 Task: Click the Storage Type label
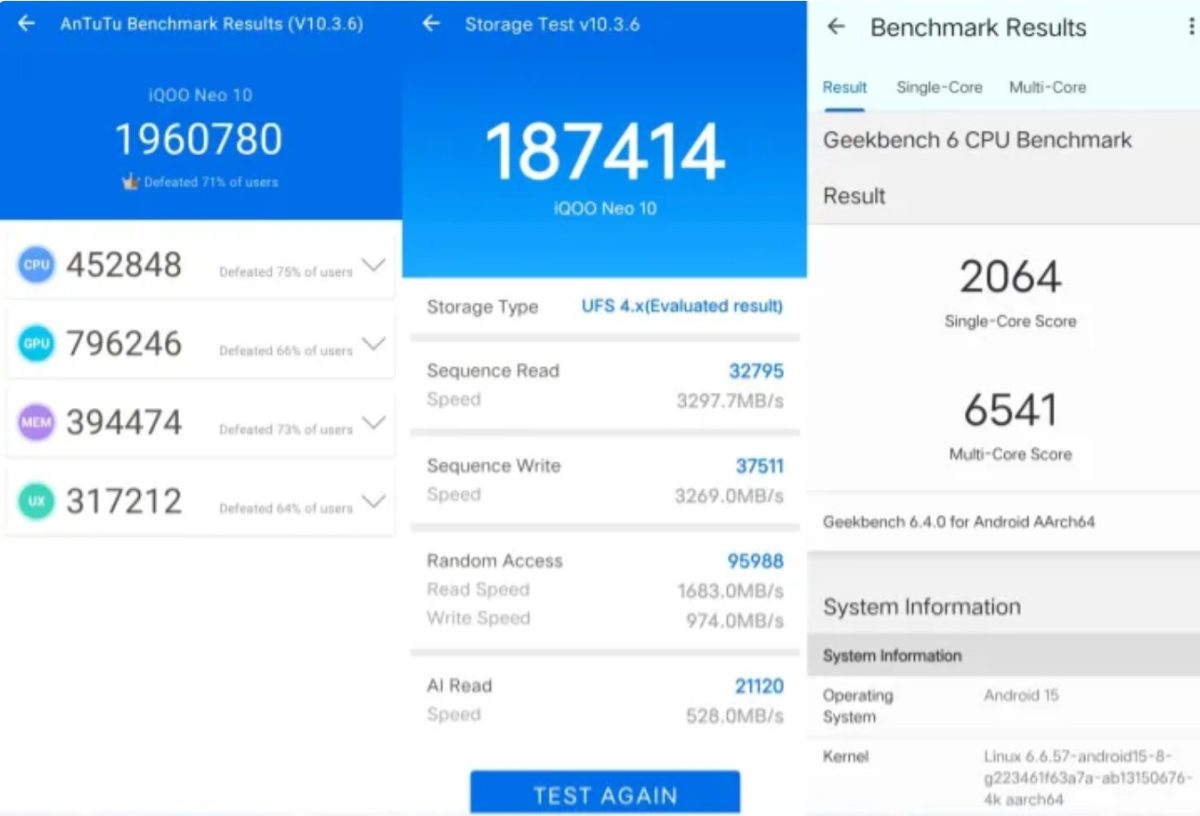tap(482, 307)
